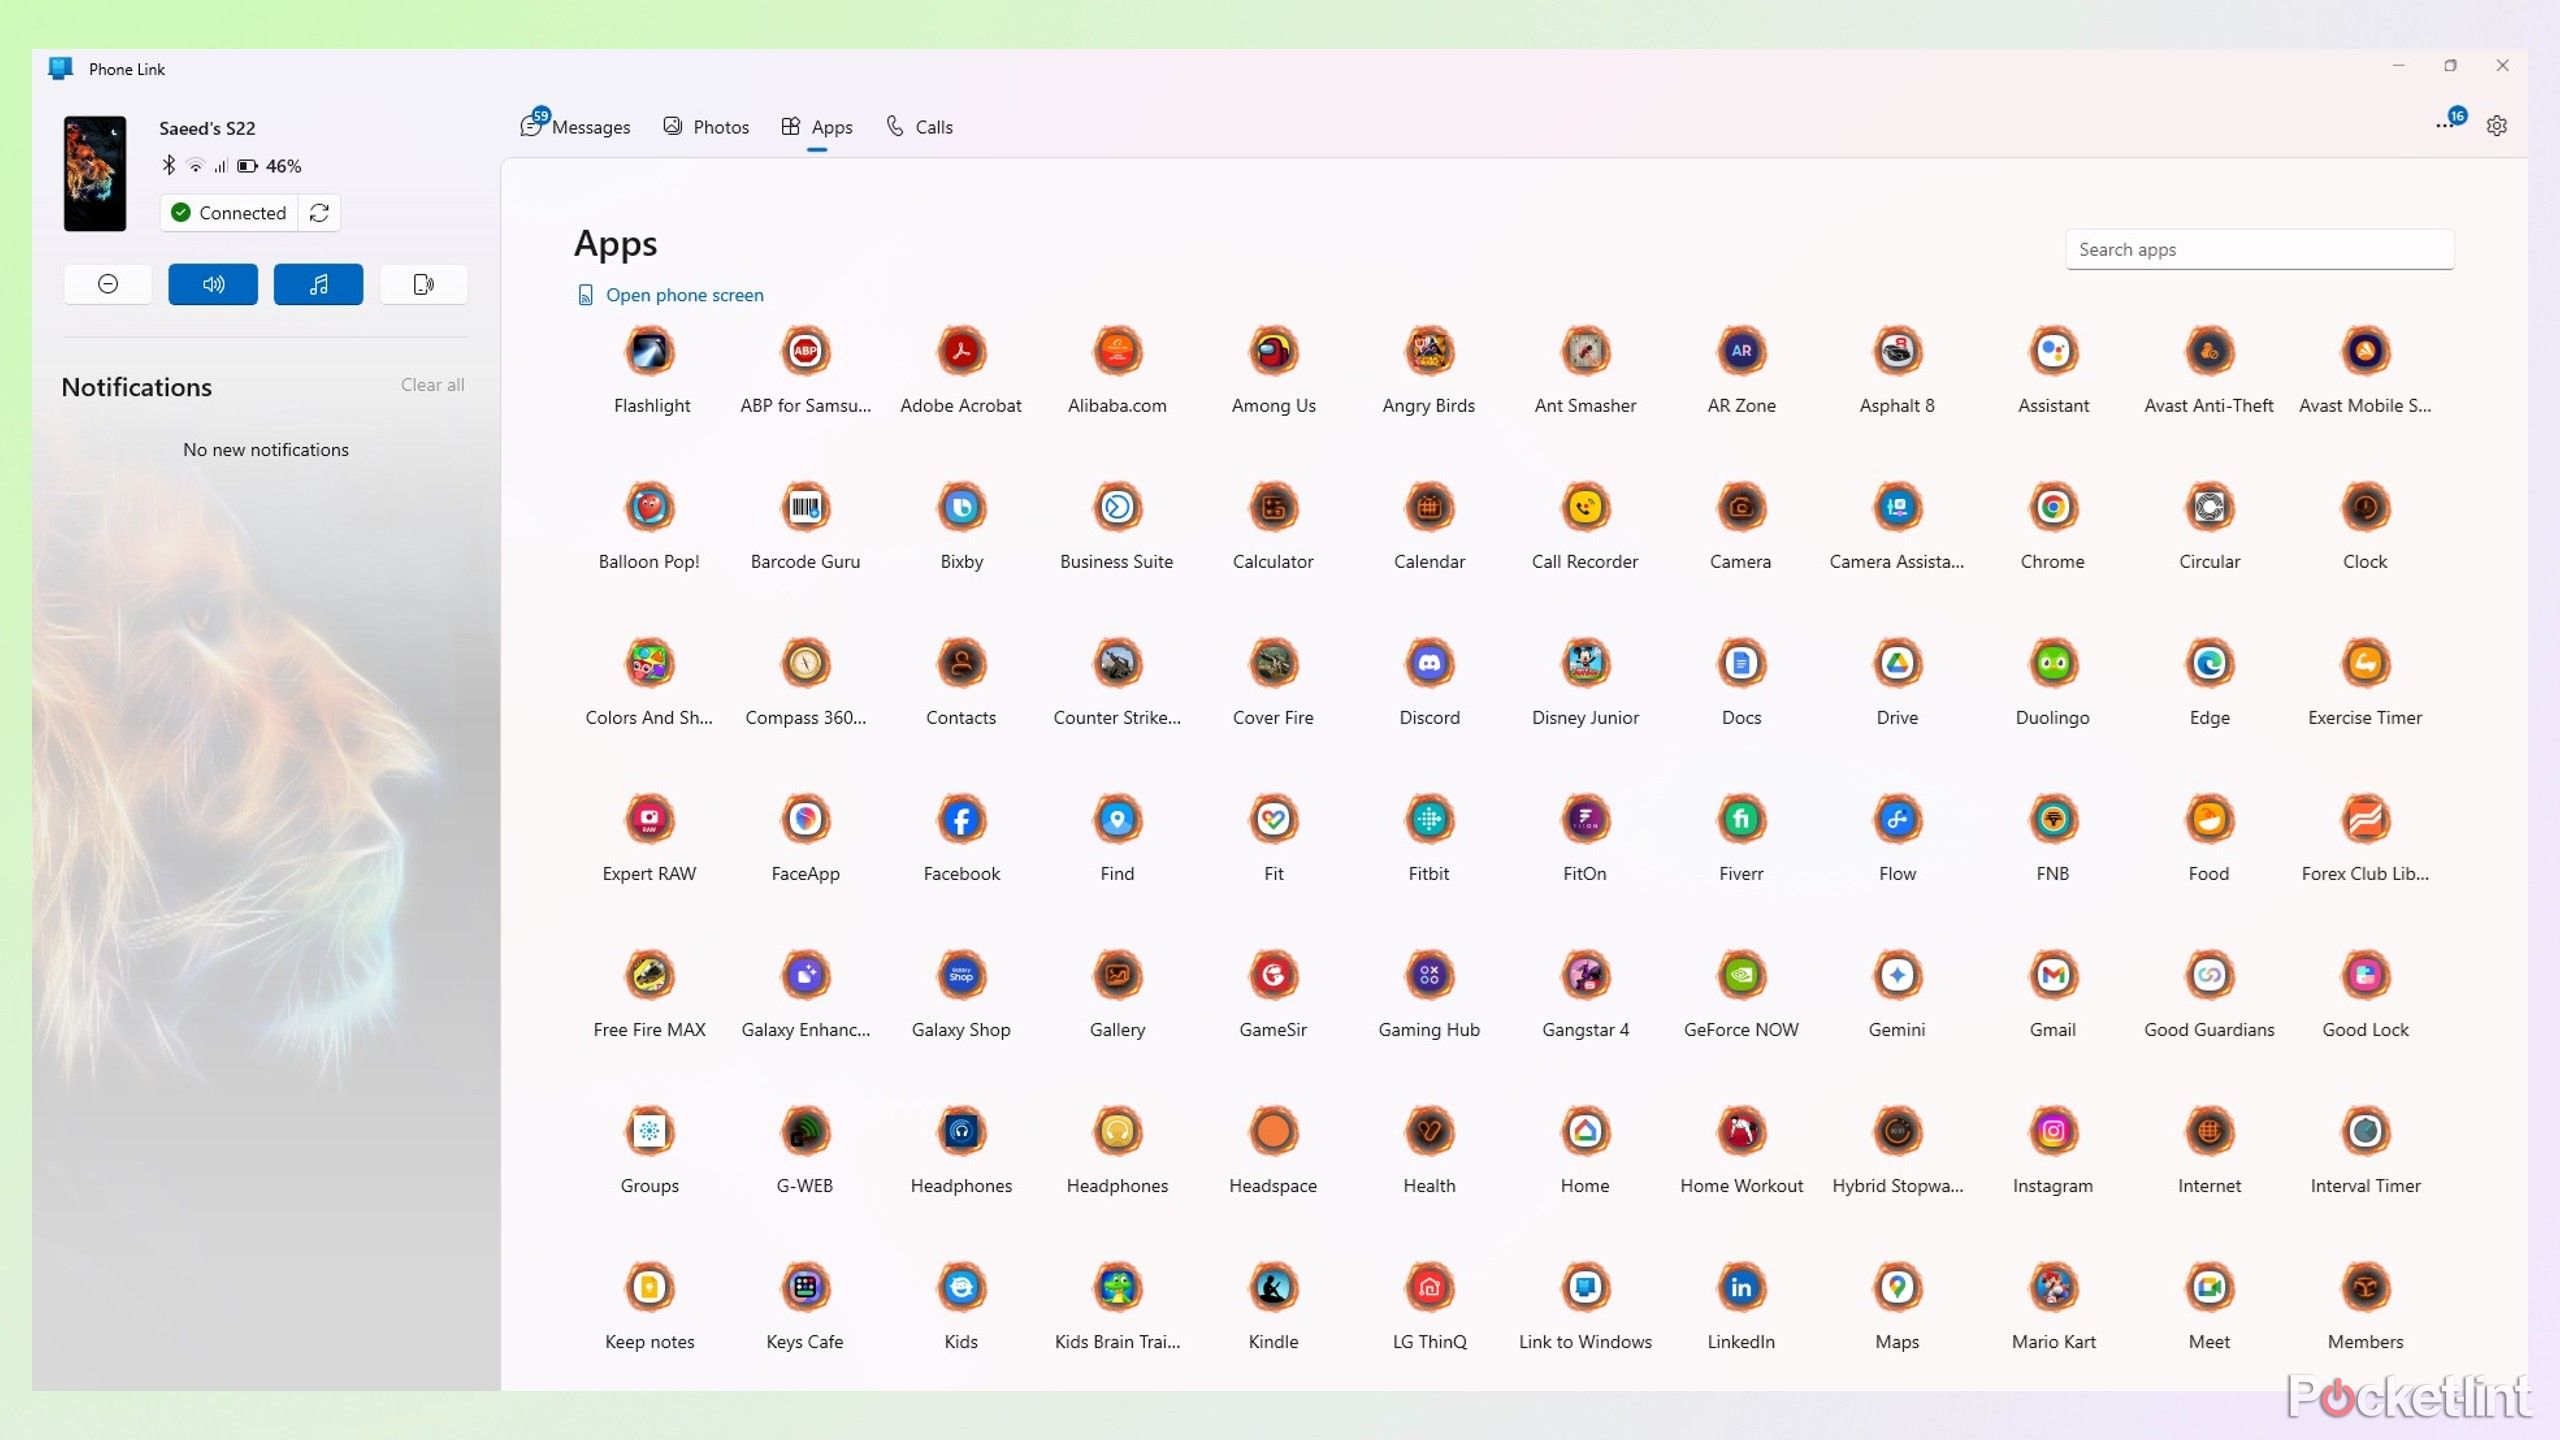Image resolution: width=2560 pixels, height=1440 pixels.
Task: Click the Search apps input field
Action: coord(2259,248)
